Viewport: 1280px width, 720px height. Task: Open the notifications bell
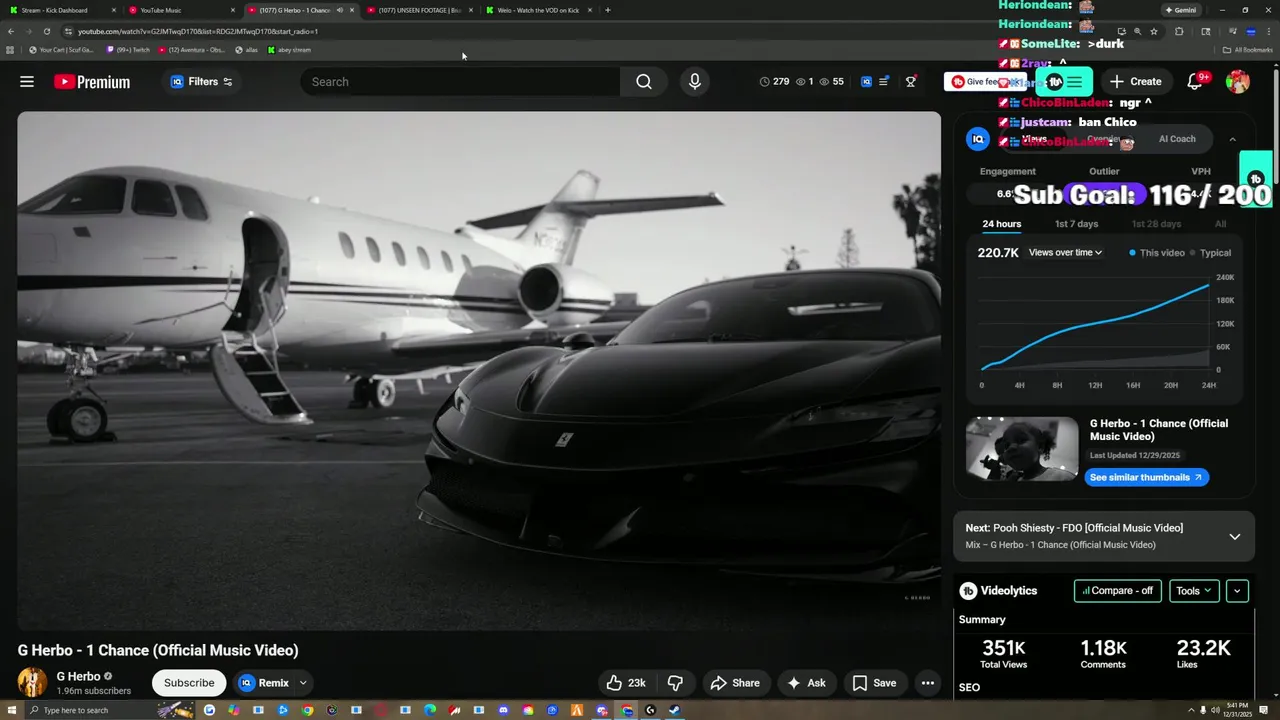[x=1195, y=82]
